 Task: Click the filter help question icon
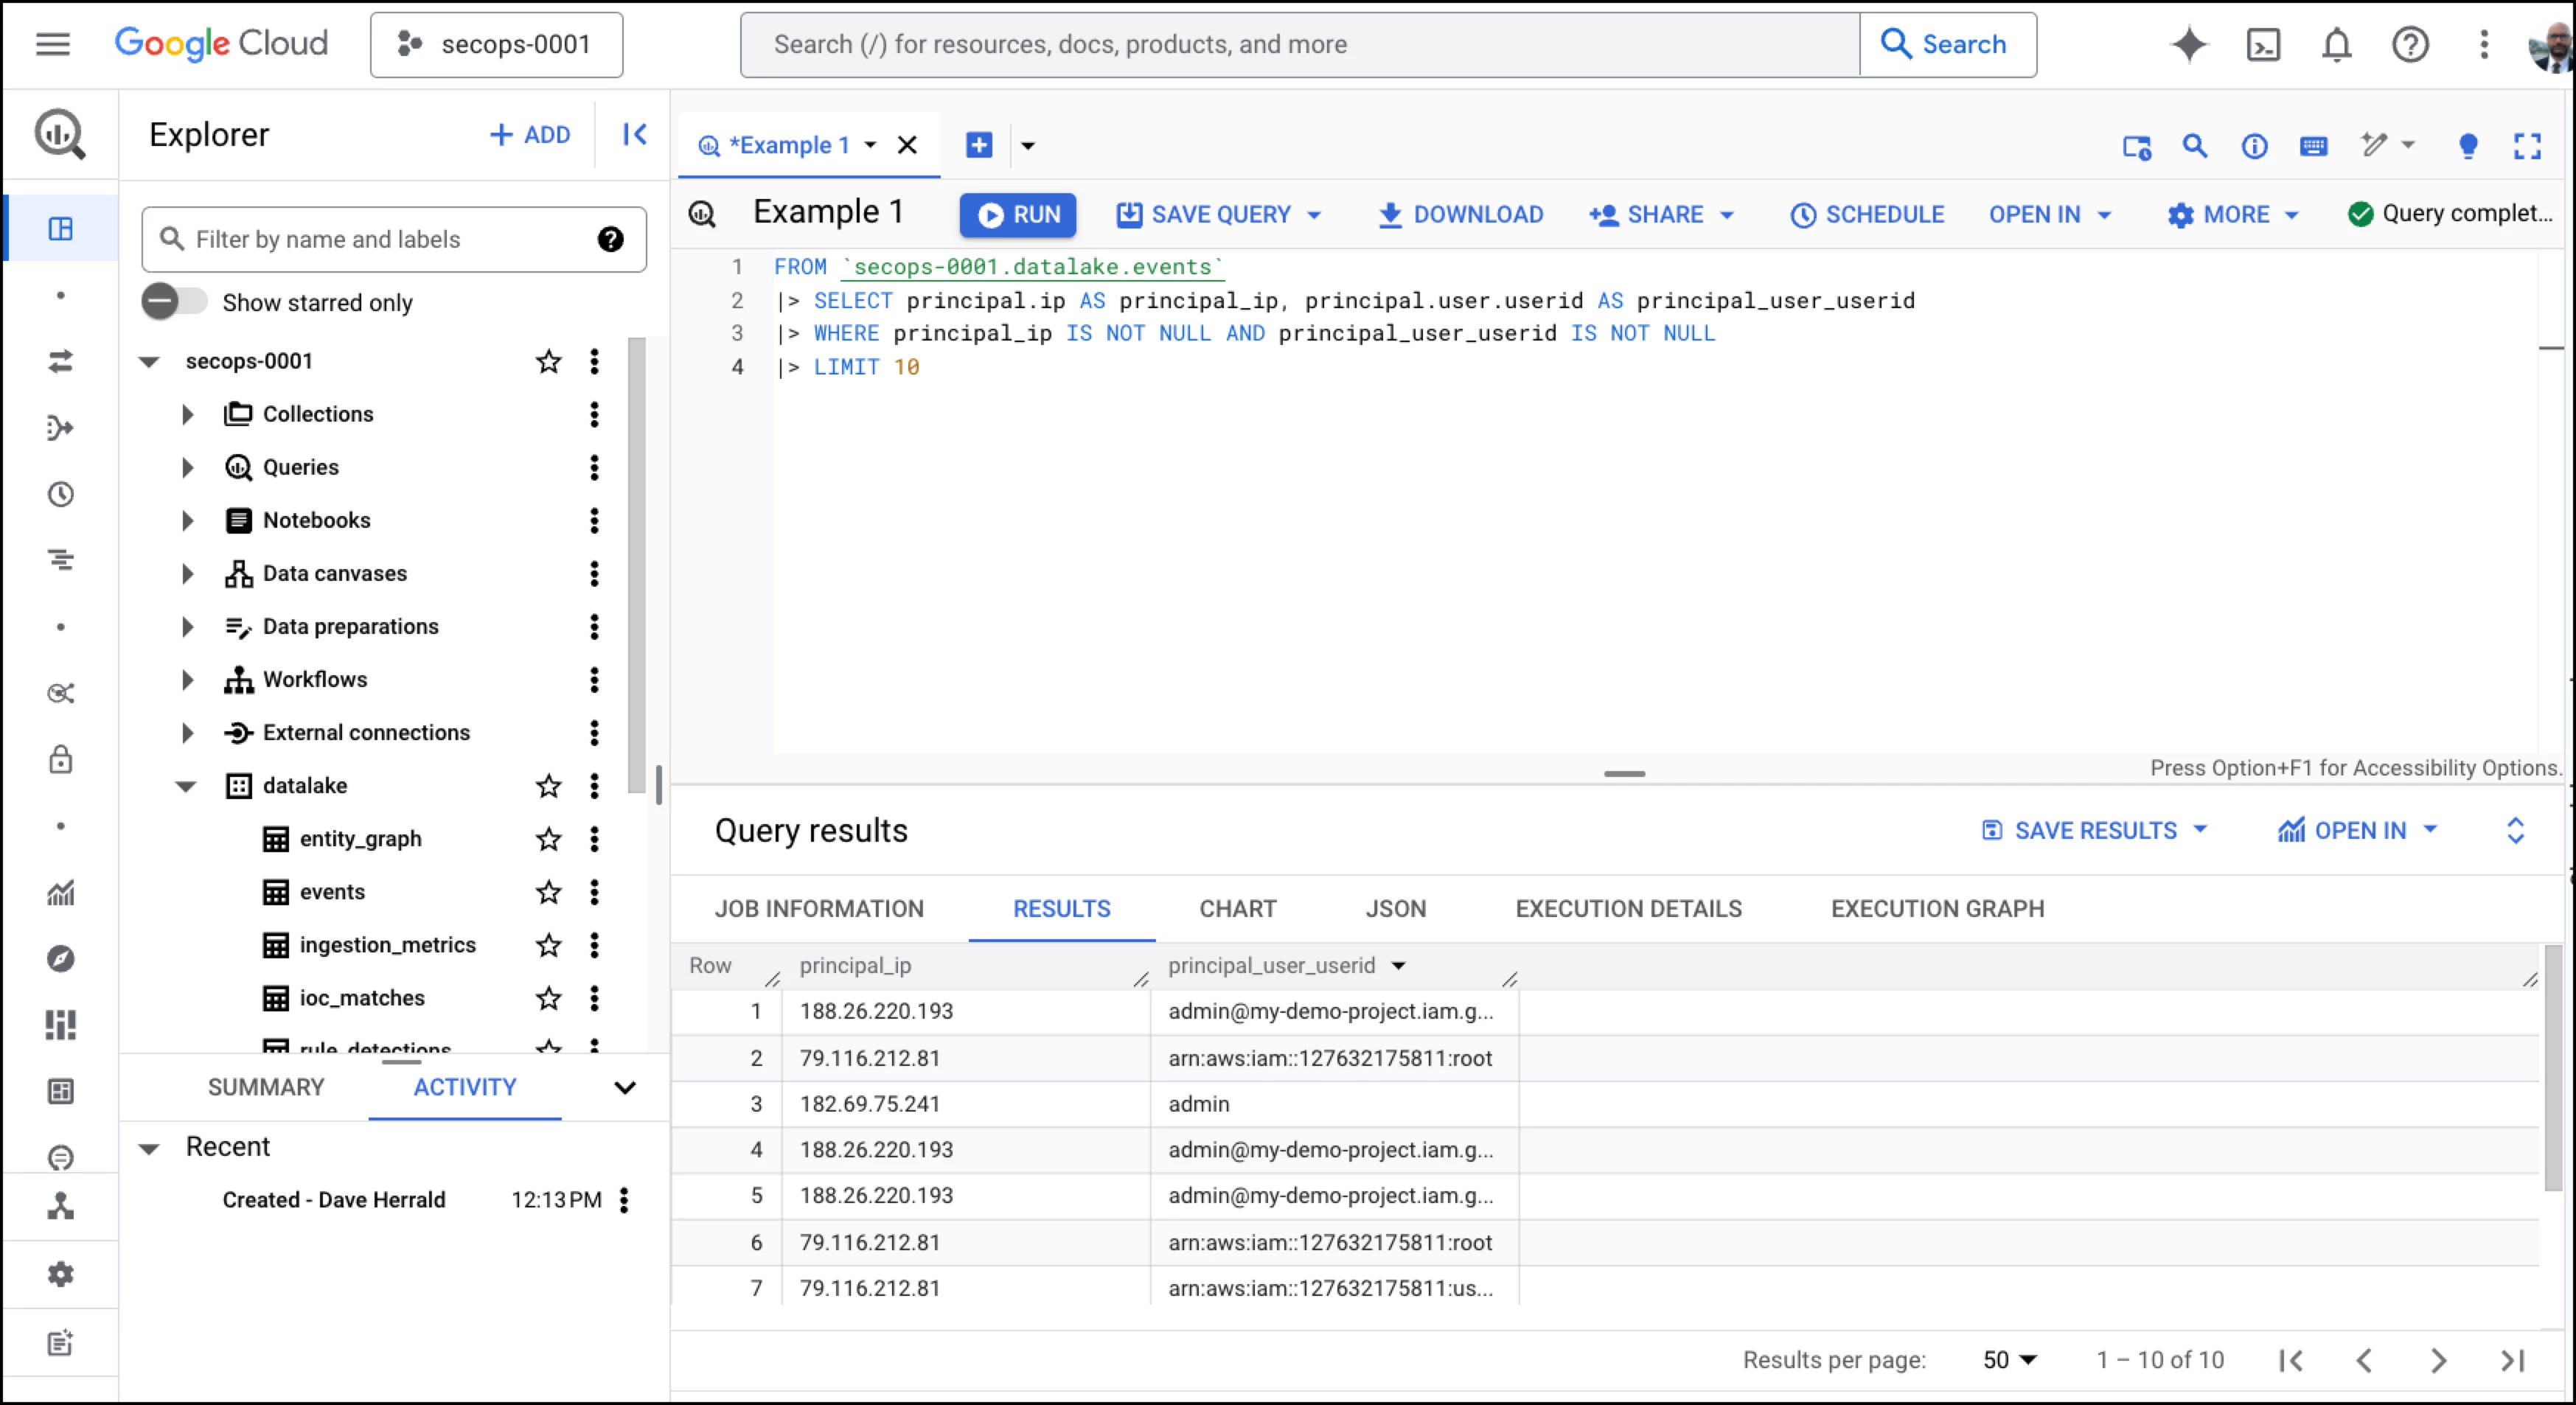coord(610,239)
